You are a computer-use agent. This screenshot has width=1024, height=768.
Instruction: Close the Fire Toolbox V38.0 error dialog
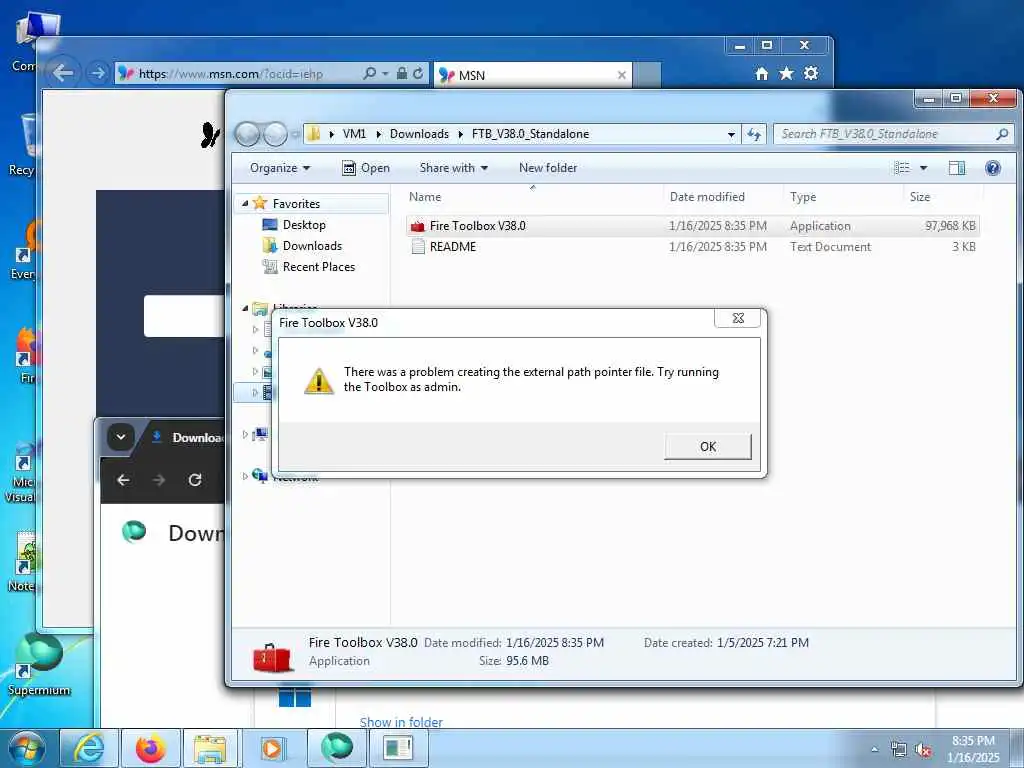[x=738, y=318]
